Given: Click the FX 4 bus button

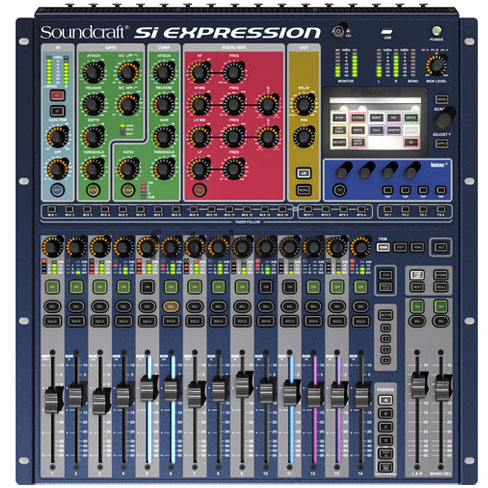Looking at the screenshot, I should (x=441, y=209).
